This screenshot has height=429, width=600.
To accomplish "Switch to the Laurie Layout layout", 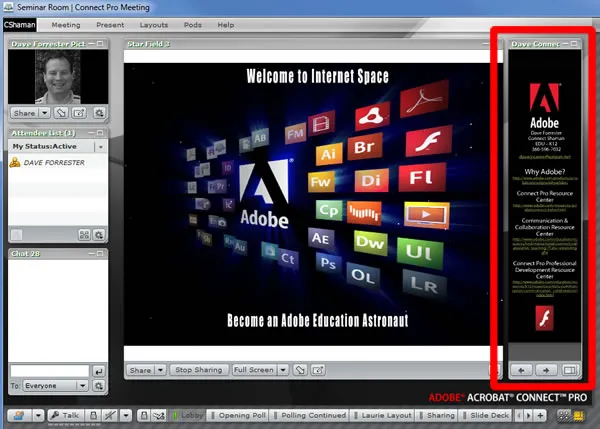I will (x=383, y=415).
